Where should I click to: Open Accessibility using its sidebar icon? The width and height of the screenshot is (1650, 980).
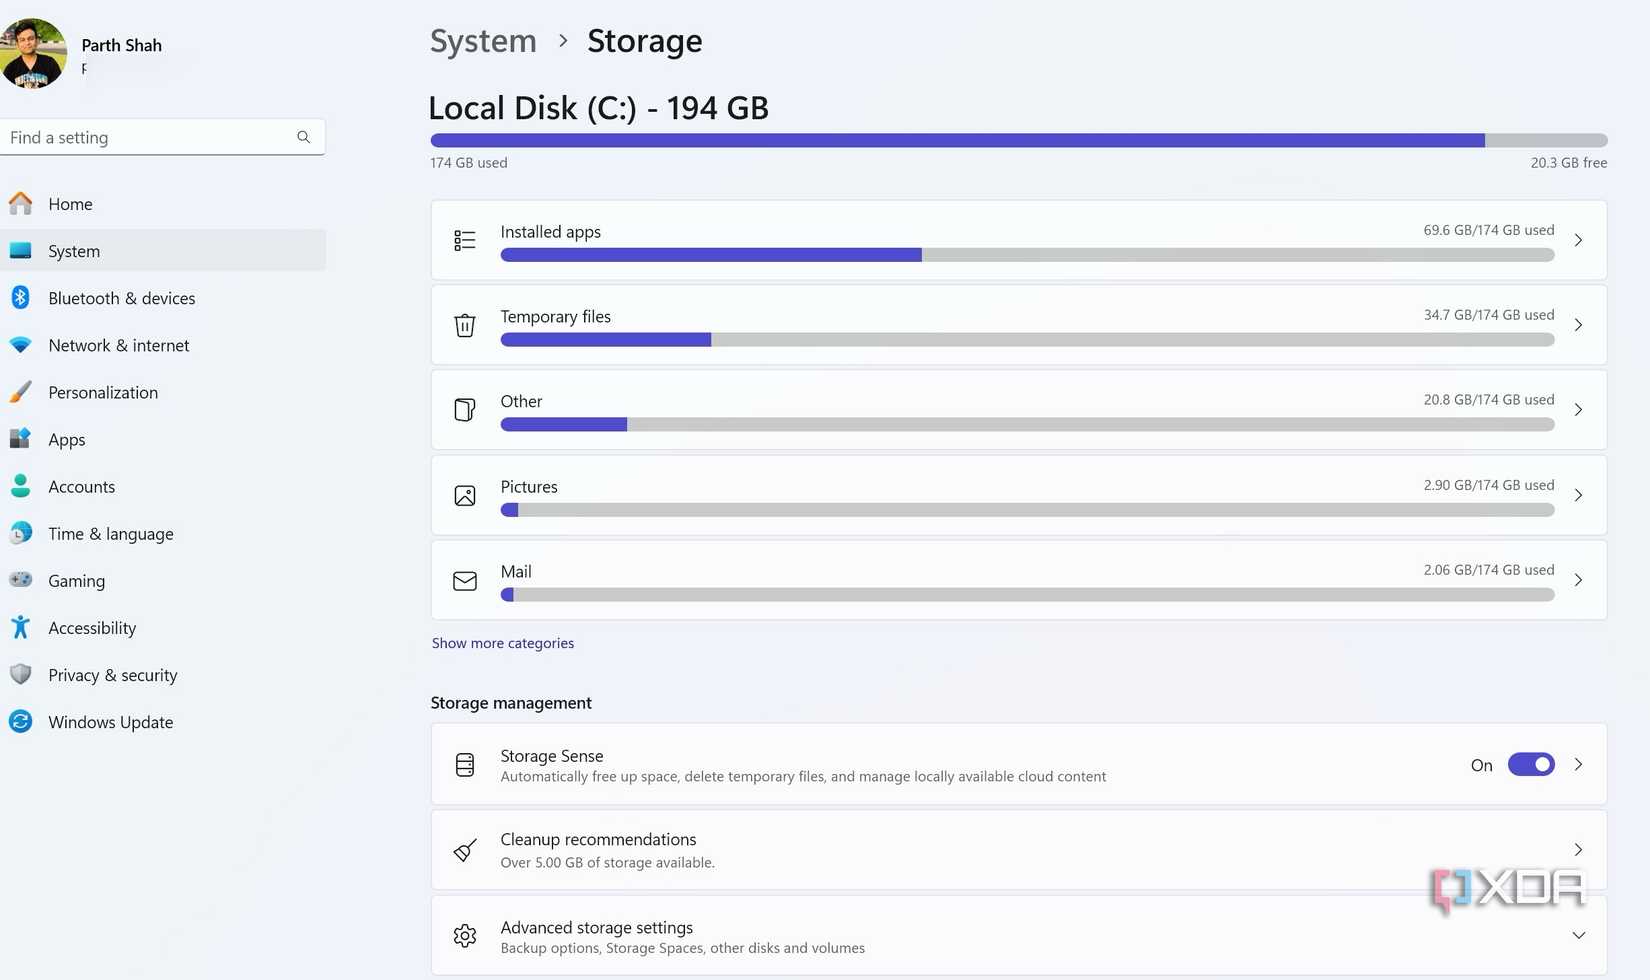coord(21,627)
